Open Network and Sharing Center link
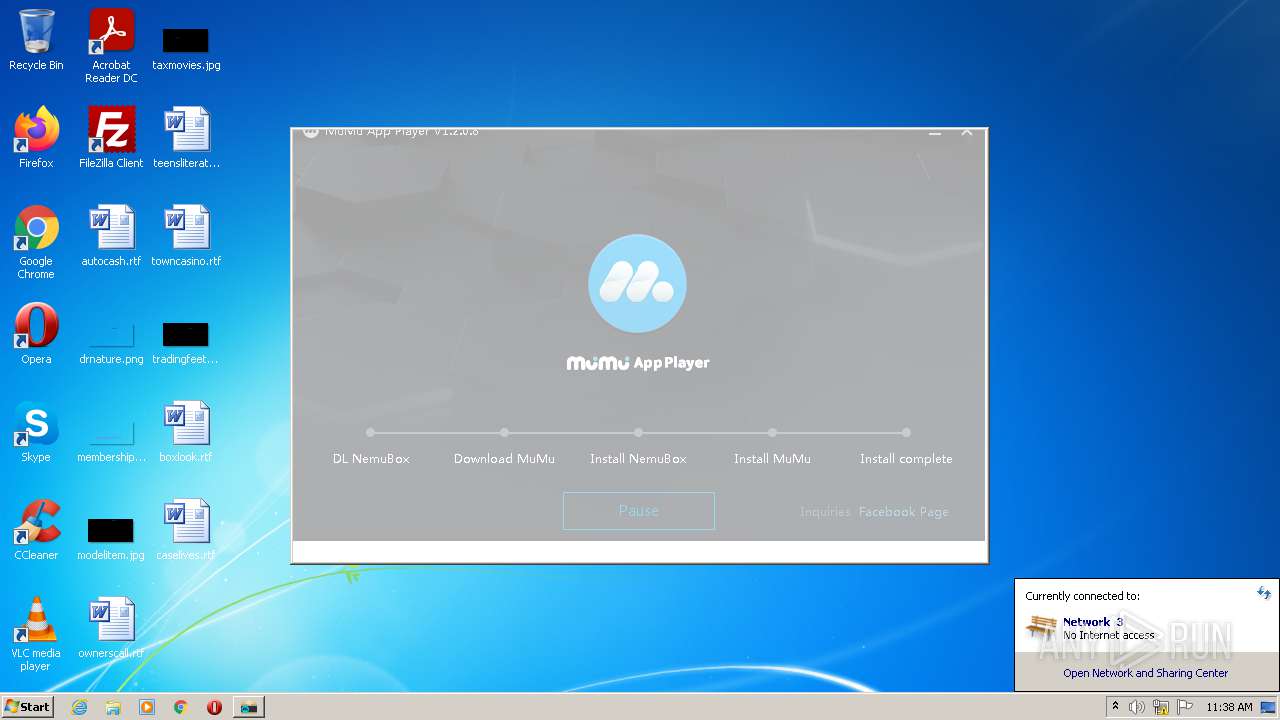 (1146, 673)
